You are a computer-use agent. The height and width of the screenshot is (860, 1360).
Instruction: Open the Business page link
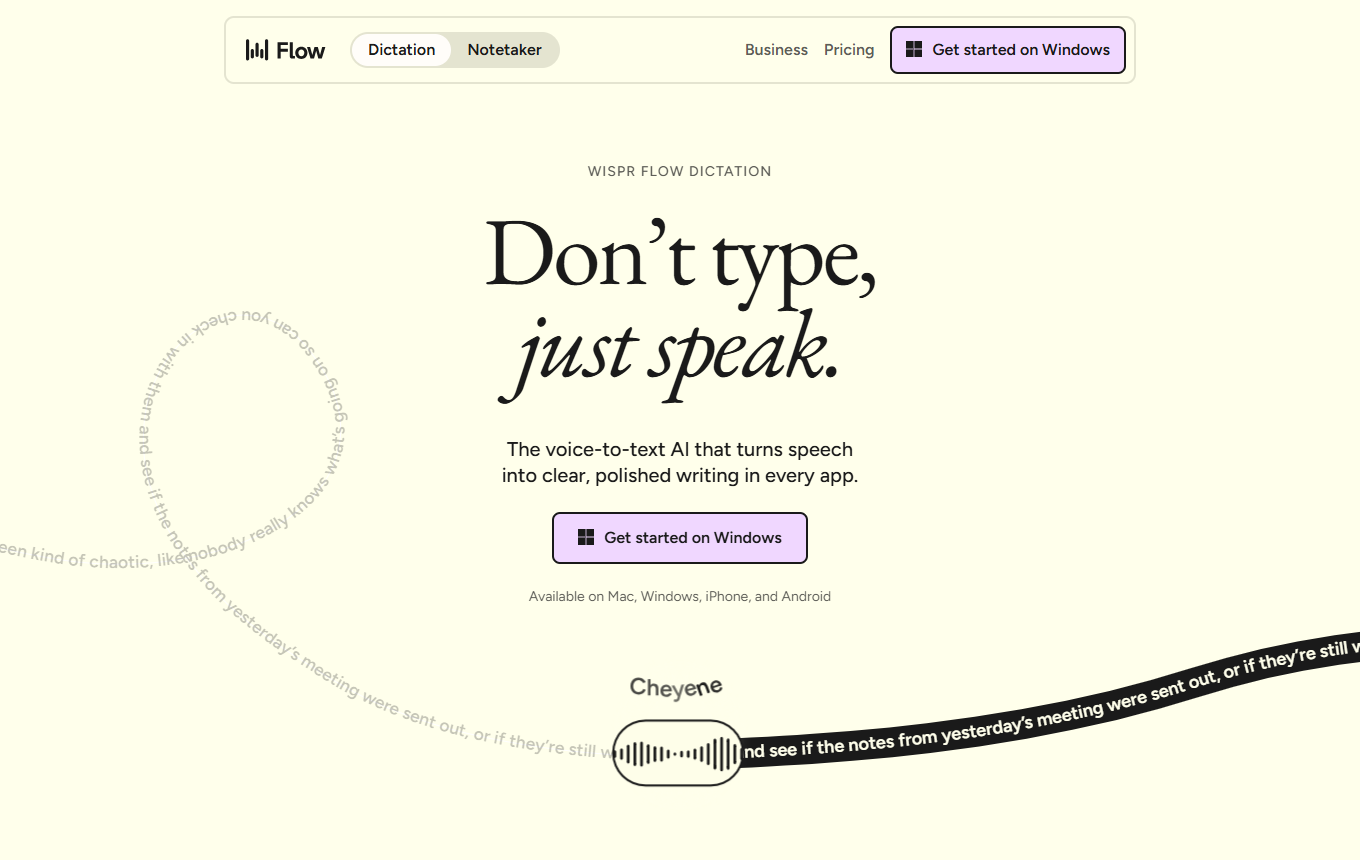(x=776, y=50)
